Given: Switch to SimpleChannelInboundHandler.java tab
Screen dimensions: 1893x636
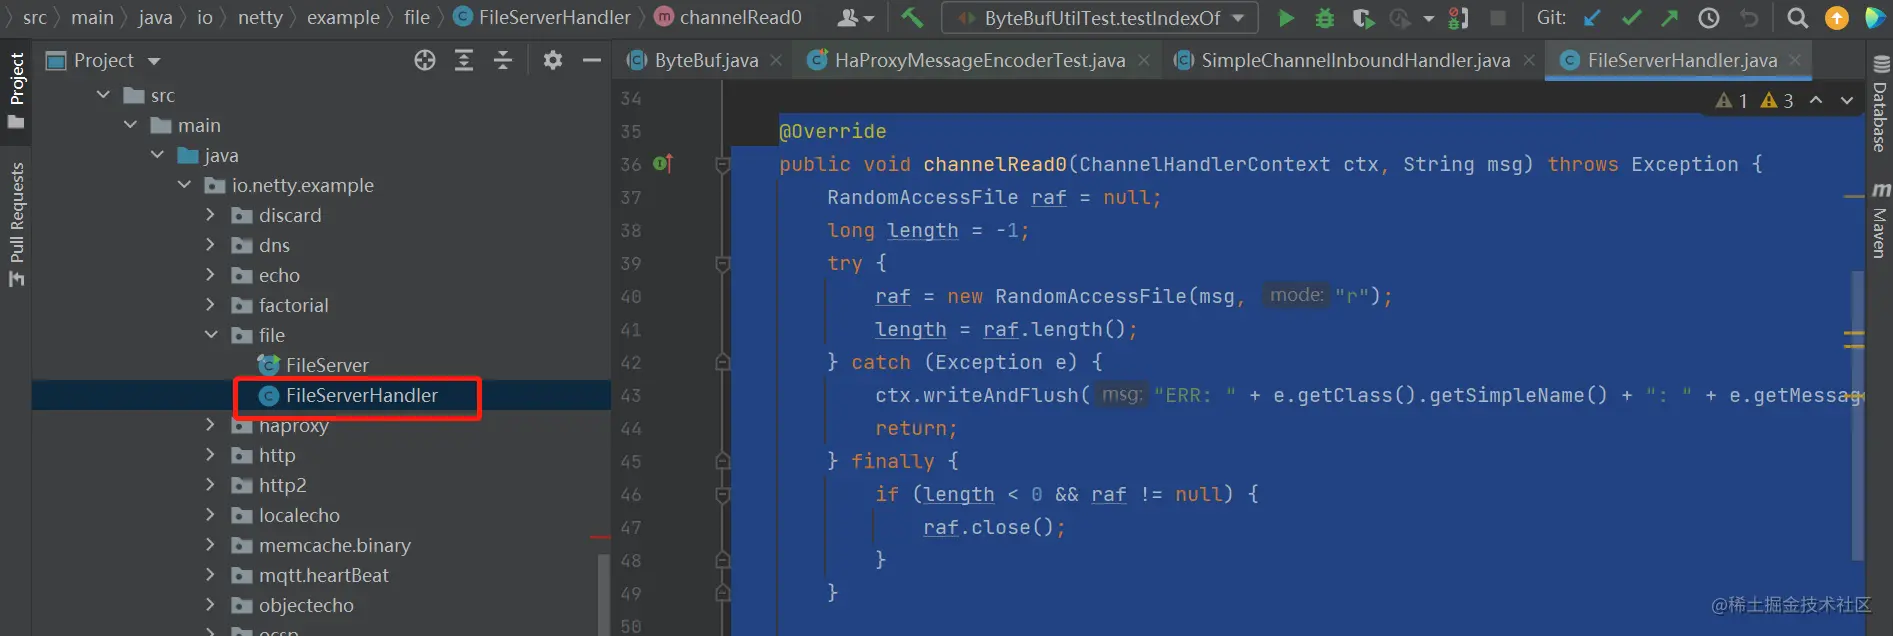Looking at the screenshot, I should [1354, 60].
